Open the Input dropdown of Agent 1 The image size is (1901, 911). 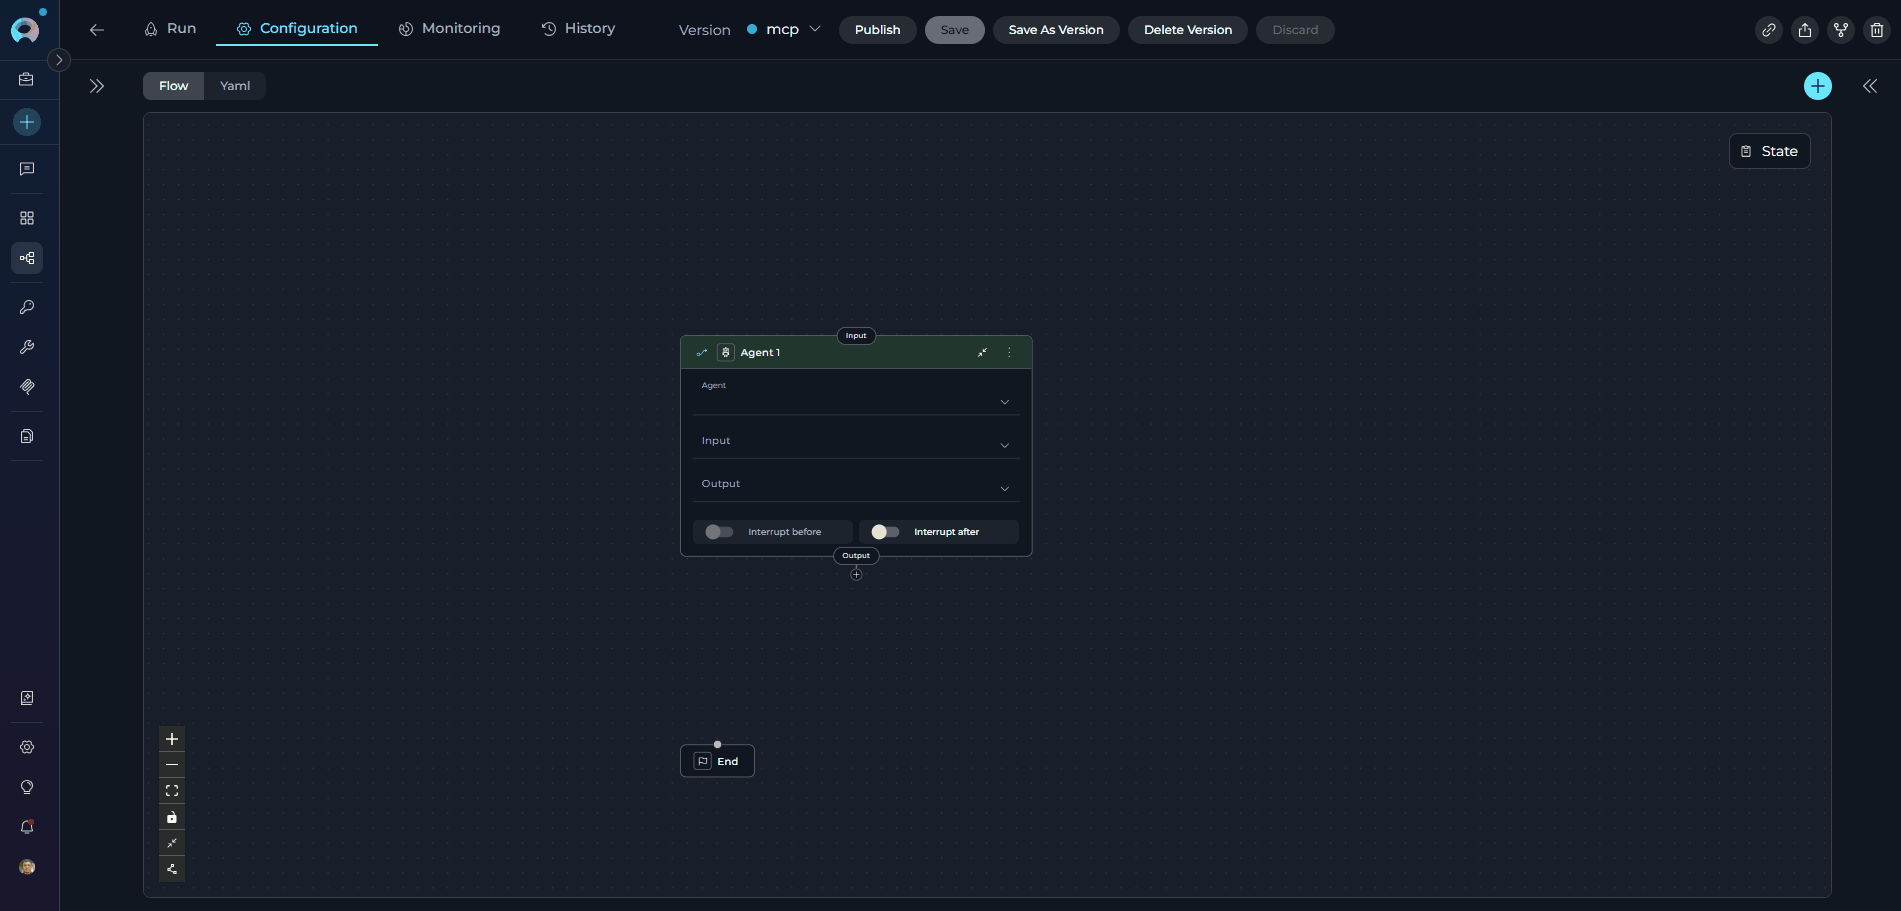(x=1005, y=445)
